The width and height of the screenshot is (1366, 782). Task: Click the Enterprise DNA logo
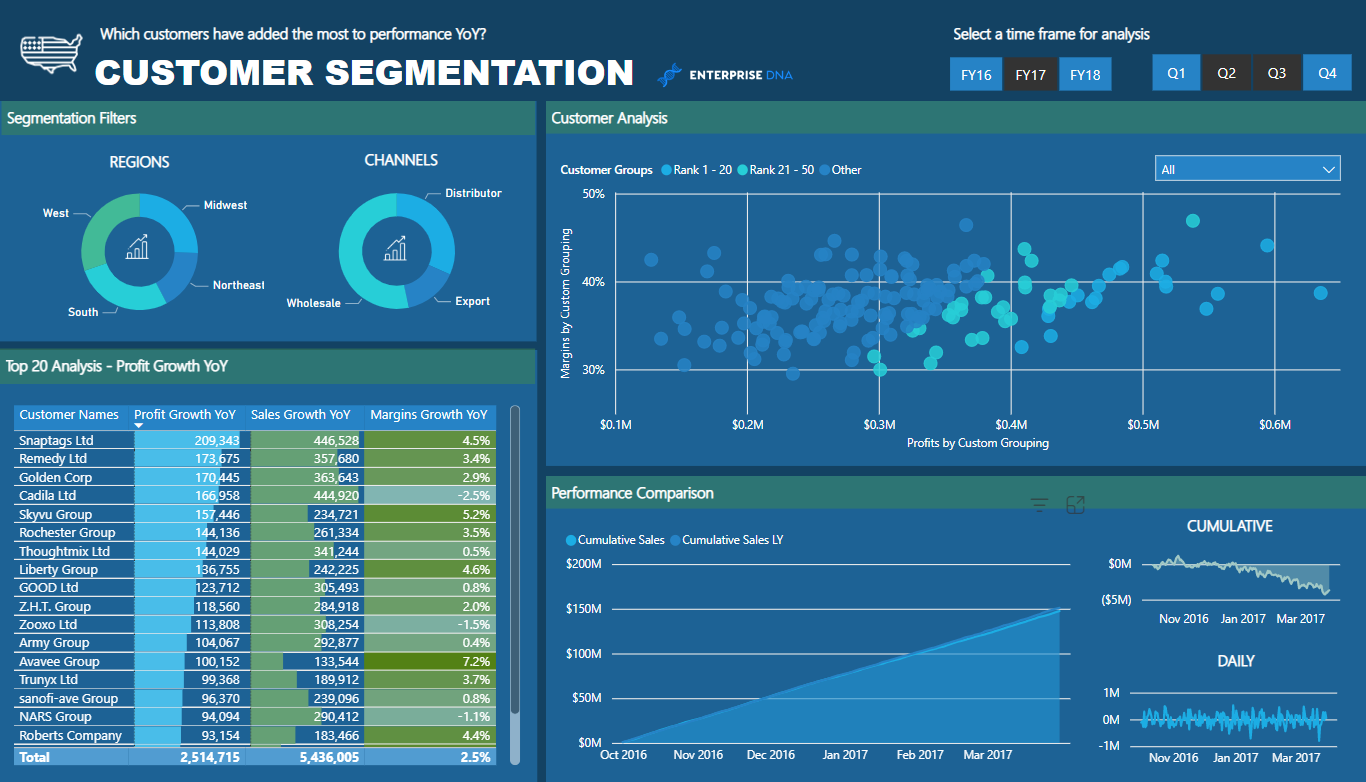pyautogui.click(x=726, y=75)
